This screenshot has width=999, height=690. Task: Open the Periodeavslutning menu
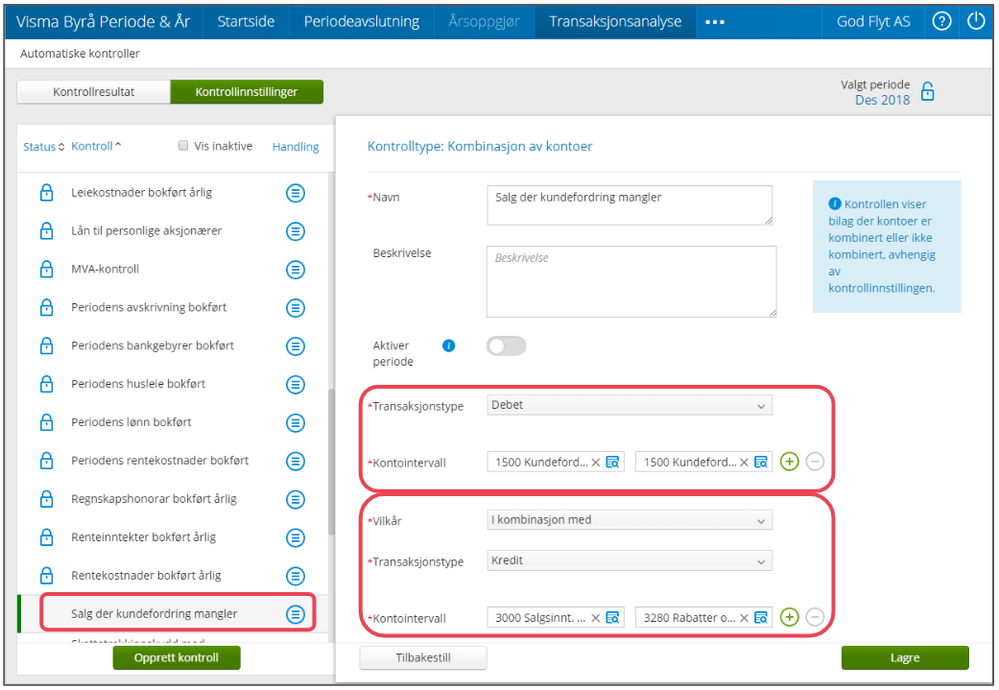pyautogui.click(x=361, y=22)
